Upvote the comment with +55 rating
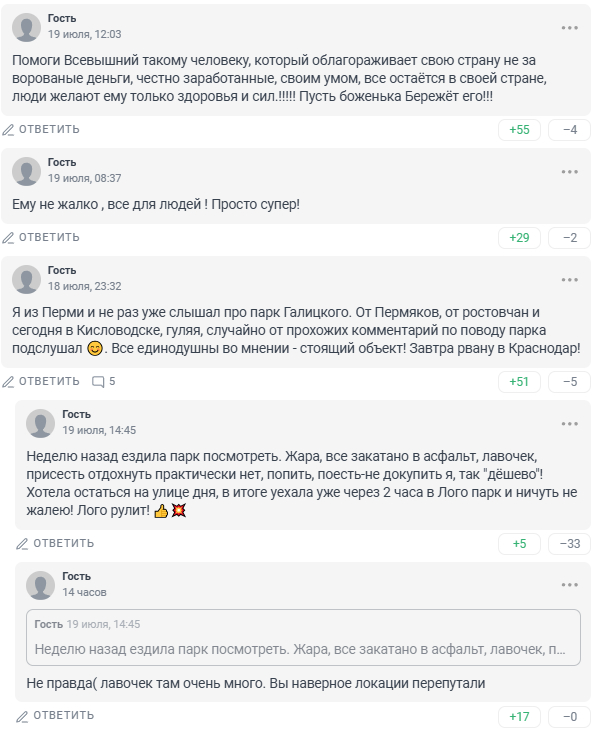603x741 pixels. [519, 130]
